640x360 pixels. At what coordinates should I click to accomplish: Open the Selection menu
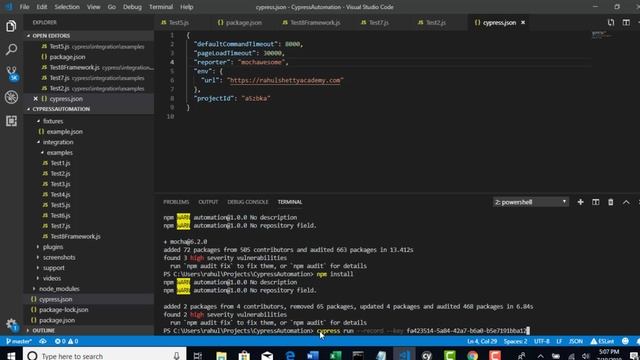point(67,7)
